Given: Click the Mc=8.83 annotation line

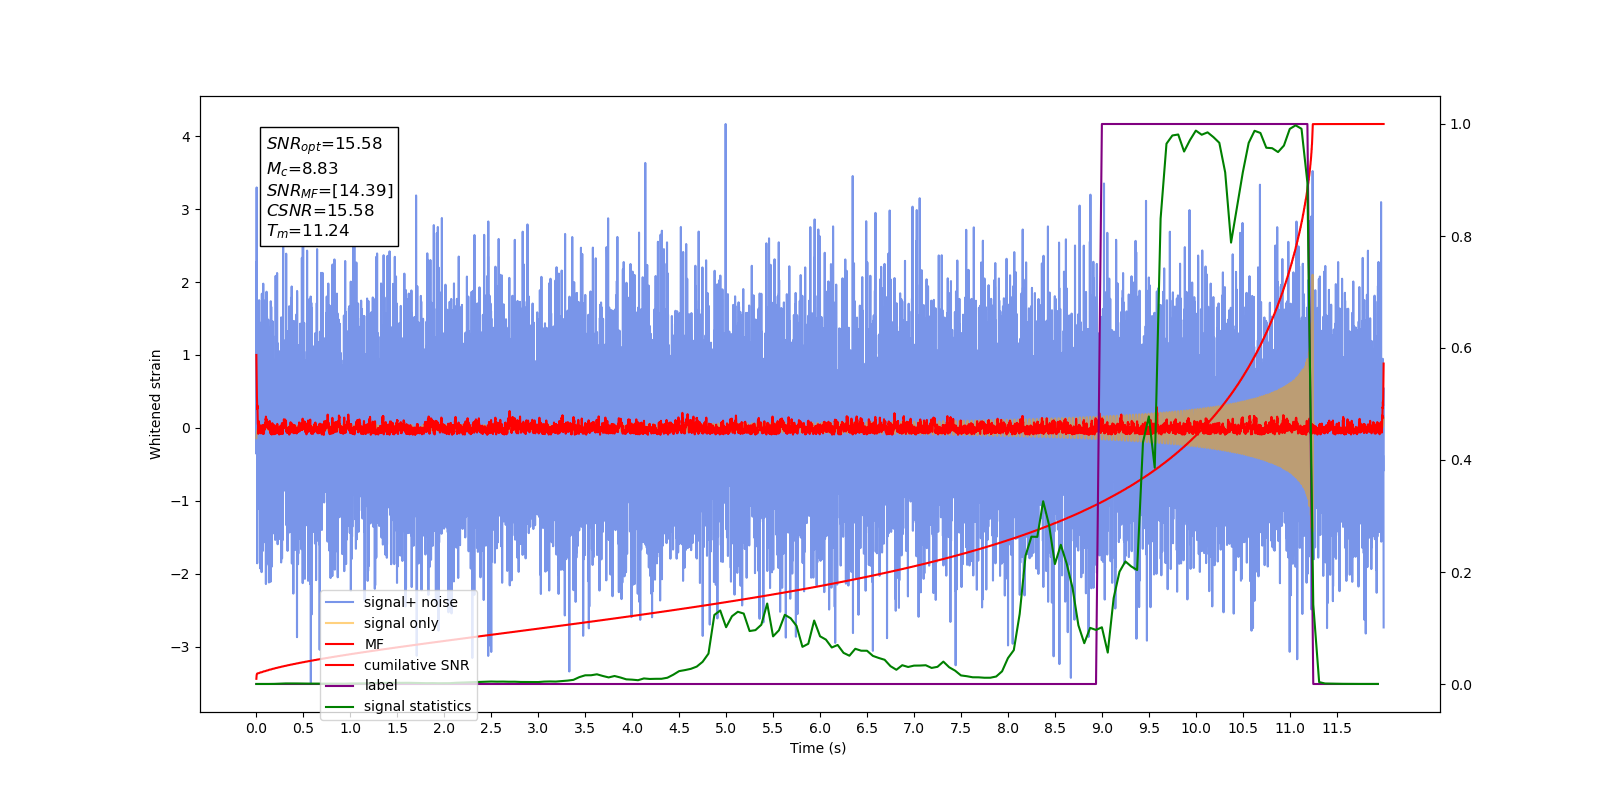Looking at the screenshot, I should point(302,169).
